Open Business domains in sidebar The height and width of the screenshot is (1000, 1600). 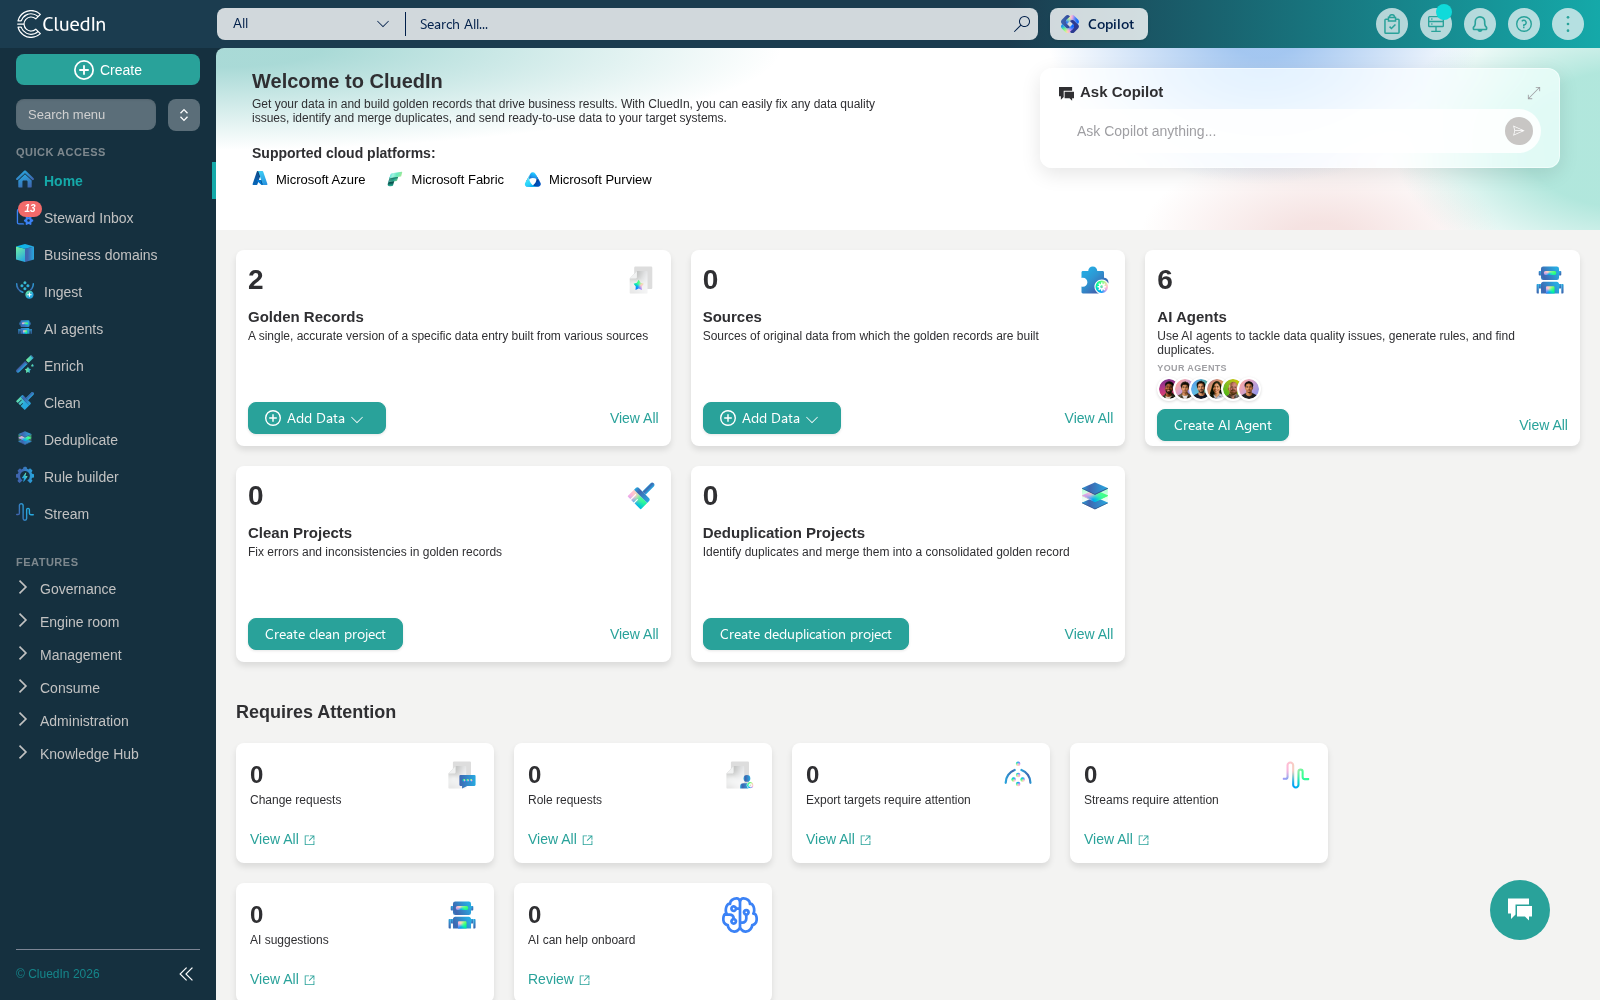[101, 255]
